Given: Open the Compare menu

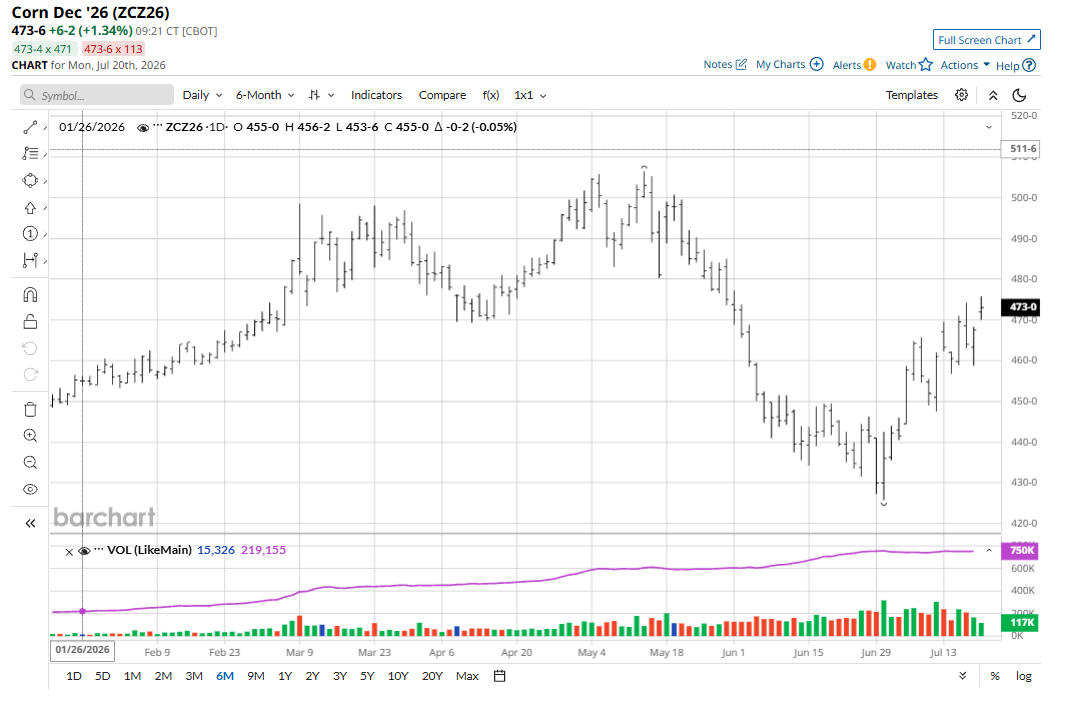Looking at the screenshot, I should 442,95.
